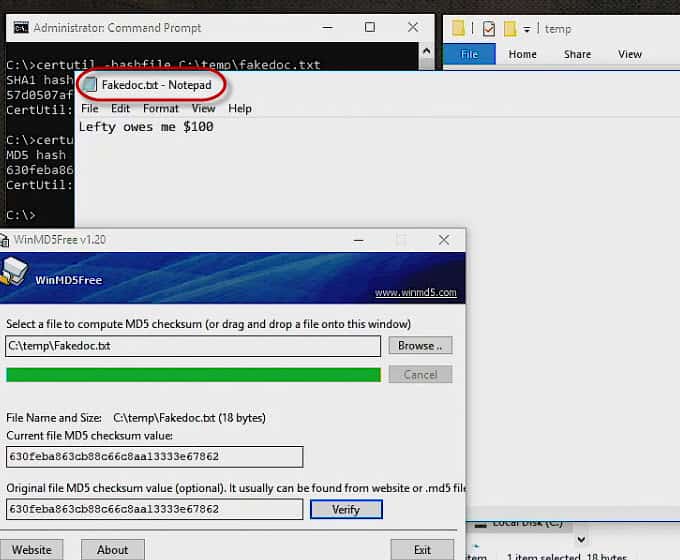Click the WinMD5Free title bar icon

point(4,240)
